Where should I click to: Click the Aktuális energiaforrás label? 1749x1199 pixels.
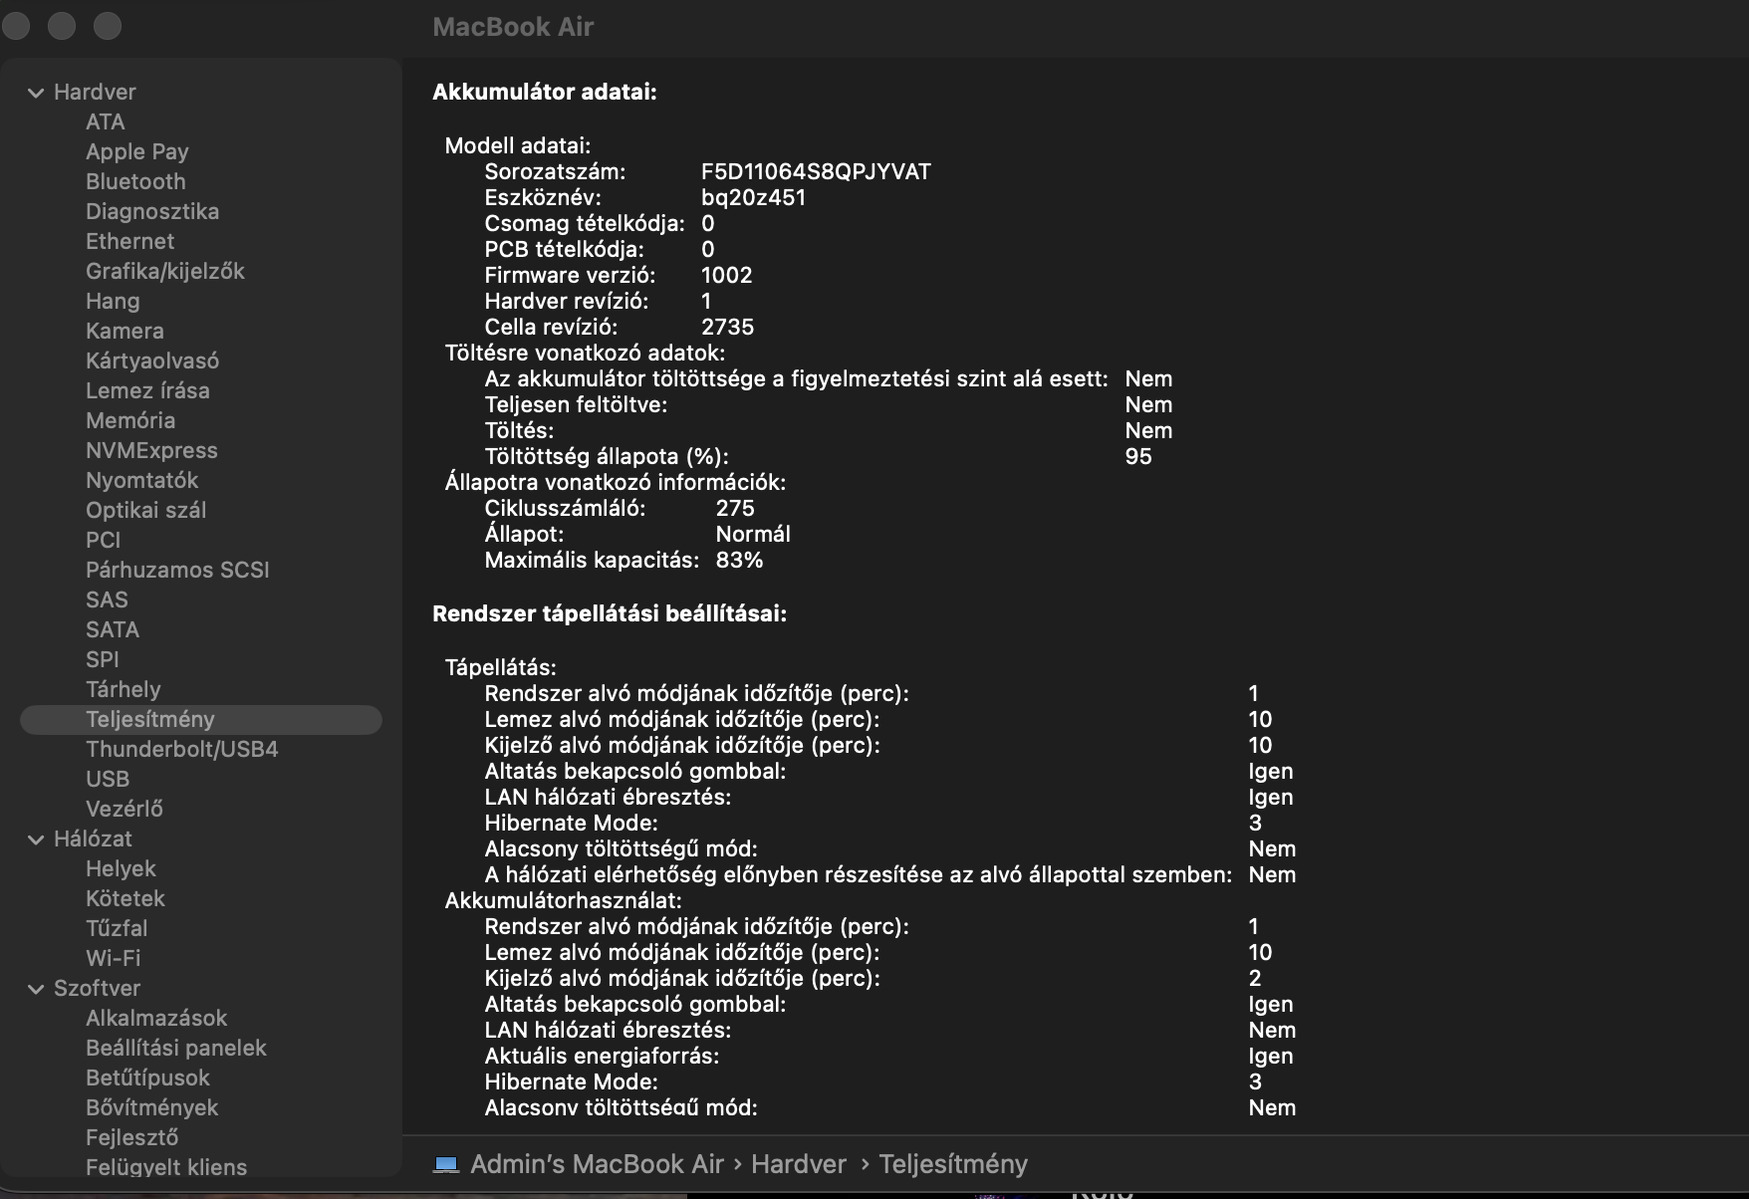602,1057
